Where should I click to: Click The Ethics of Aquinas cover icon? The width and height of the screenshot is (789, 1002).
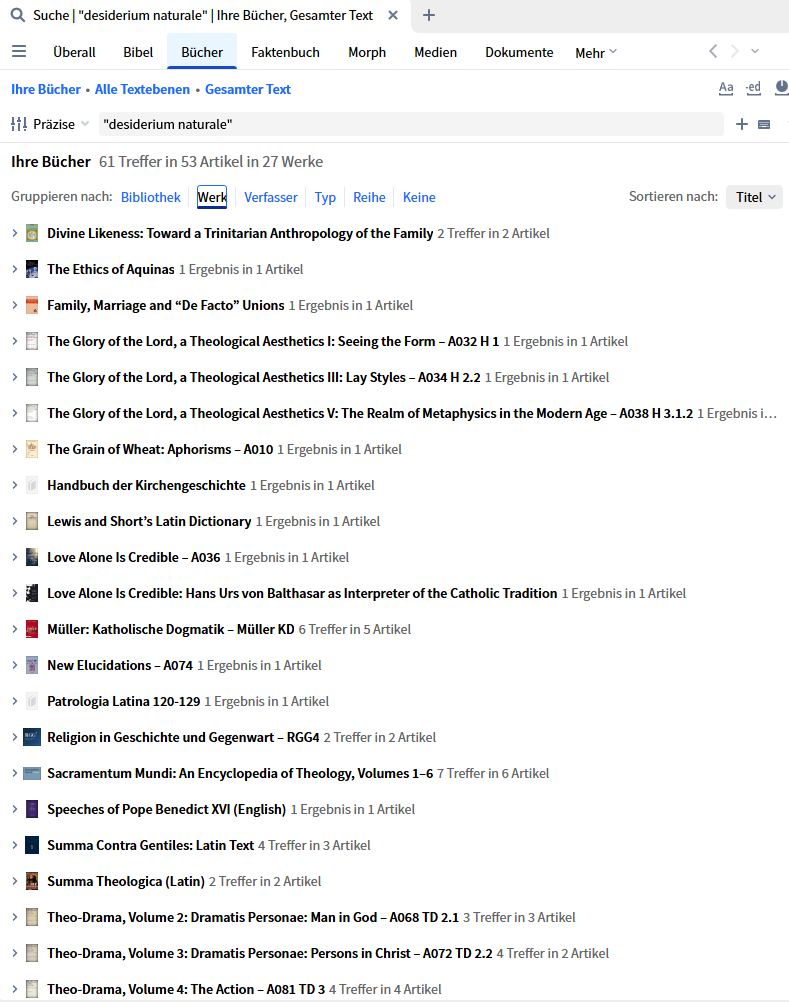(x=32, y=269)
